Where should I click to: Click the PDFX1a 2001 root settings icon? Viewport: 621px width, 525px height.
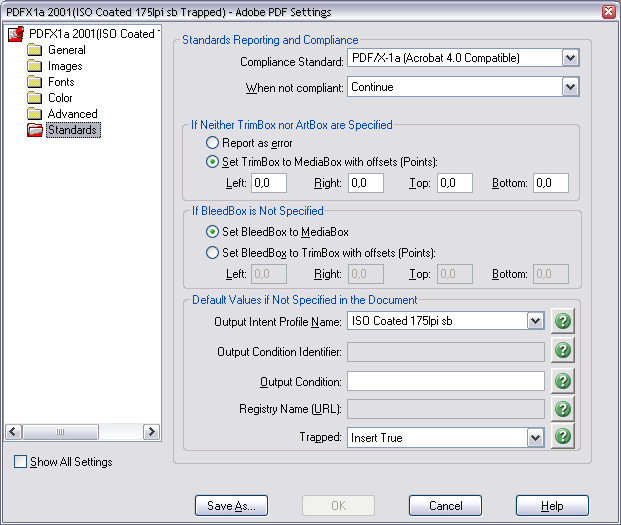click(x=16, y=34)
